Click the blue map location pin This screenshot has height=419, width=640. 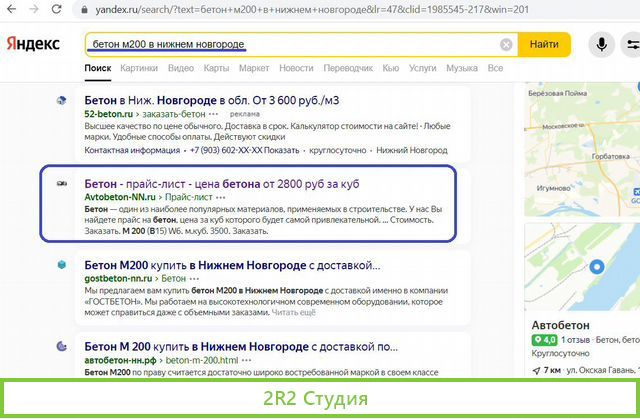click(599, 267)
